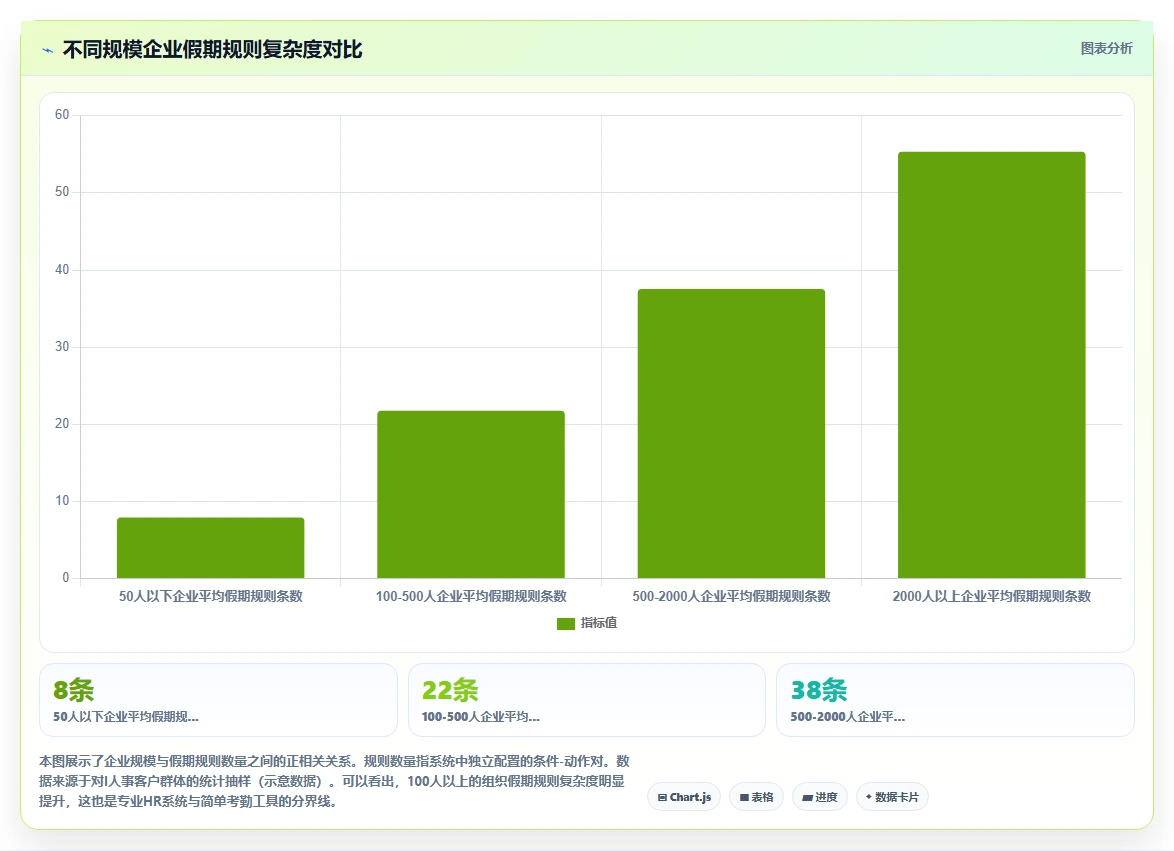Select the 进度 tag
This screenshot has height=851, width=1174.
819,797
